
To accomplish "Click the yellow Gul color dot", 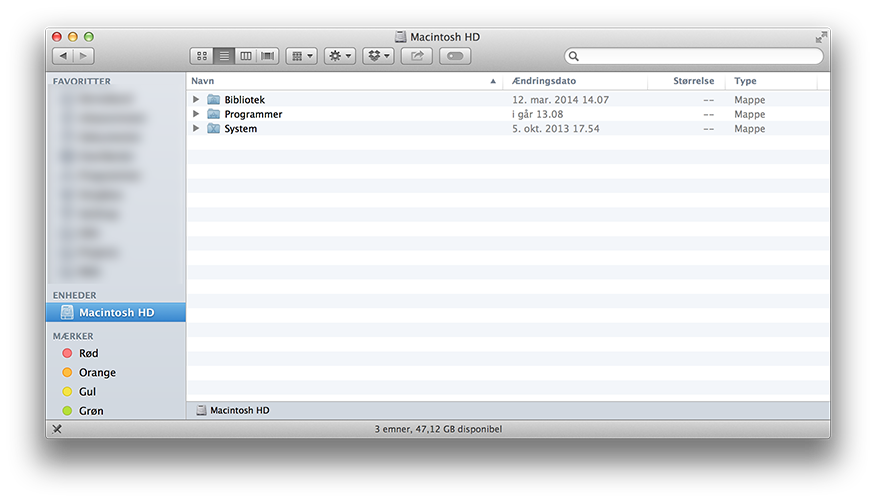I will (x=67, y=391).
